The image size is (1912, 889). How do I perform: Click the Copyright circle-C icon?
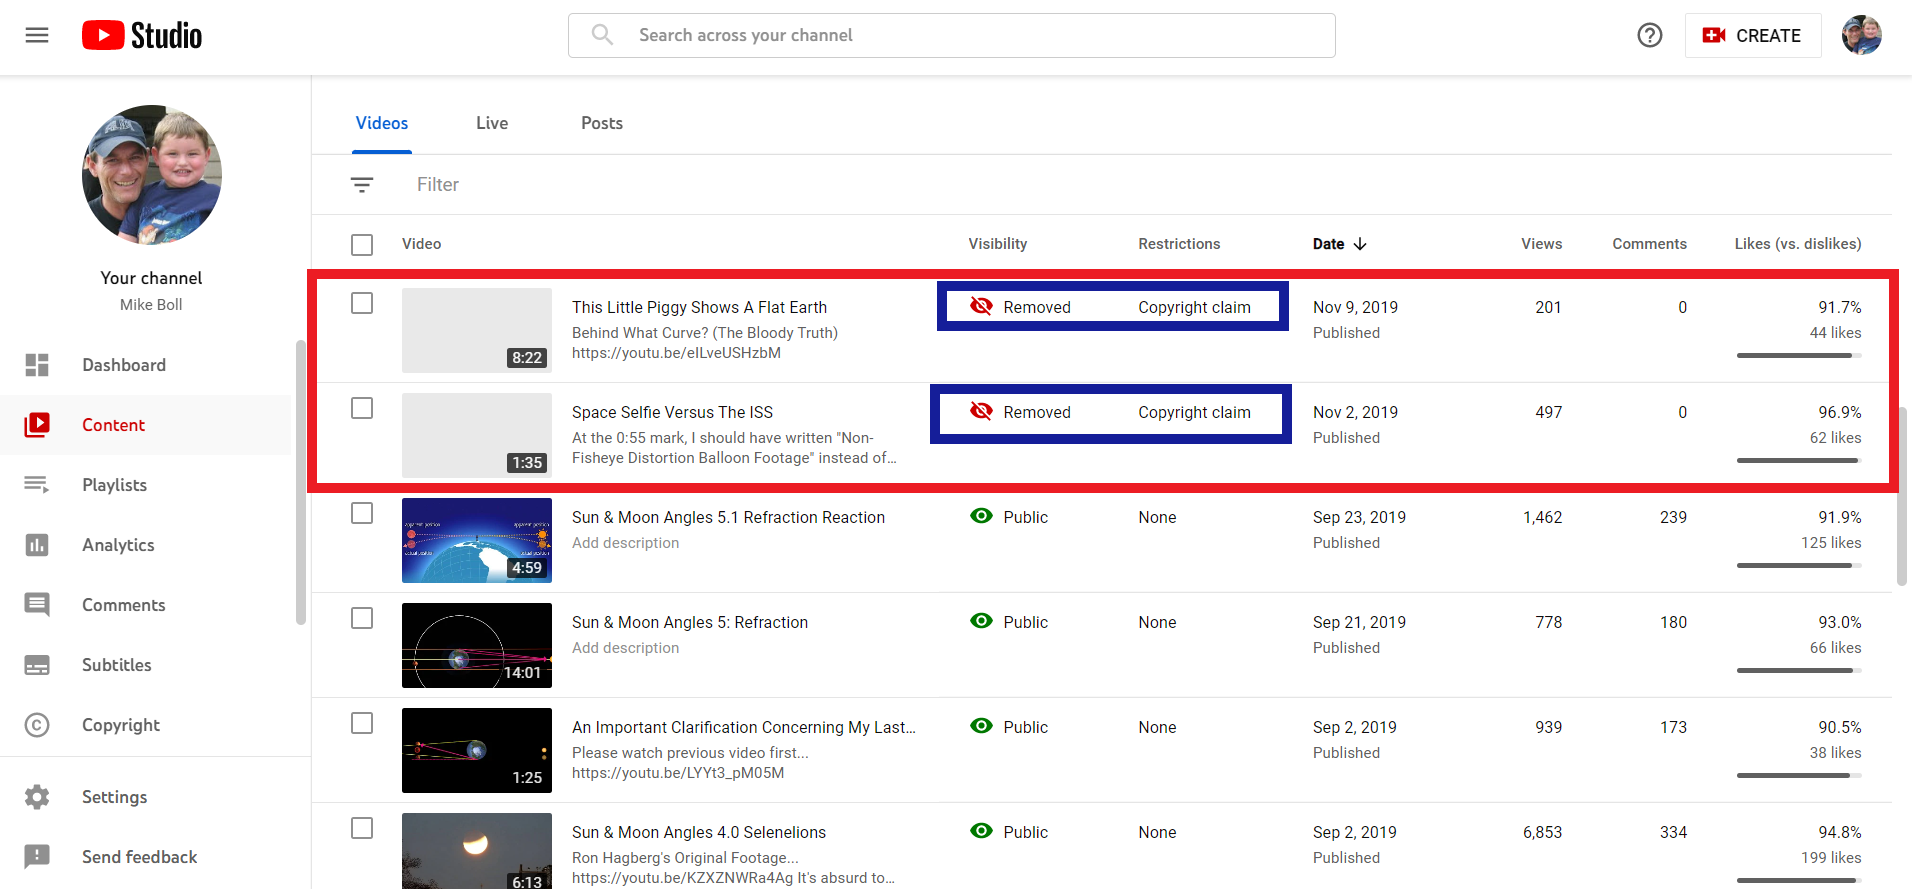[37, 725]
